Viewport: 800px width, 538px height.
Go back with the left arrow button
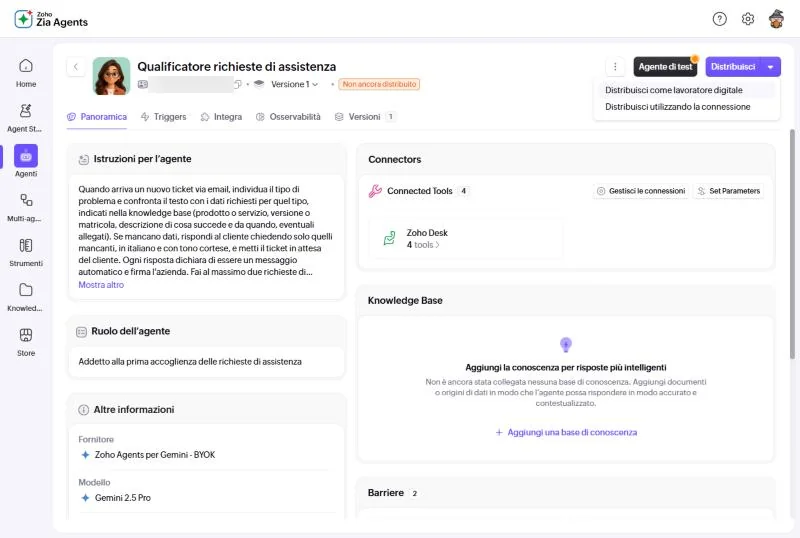click(x=76, y=66)
